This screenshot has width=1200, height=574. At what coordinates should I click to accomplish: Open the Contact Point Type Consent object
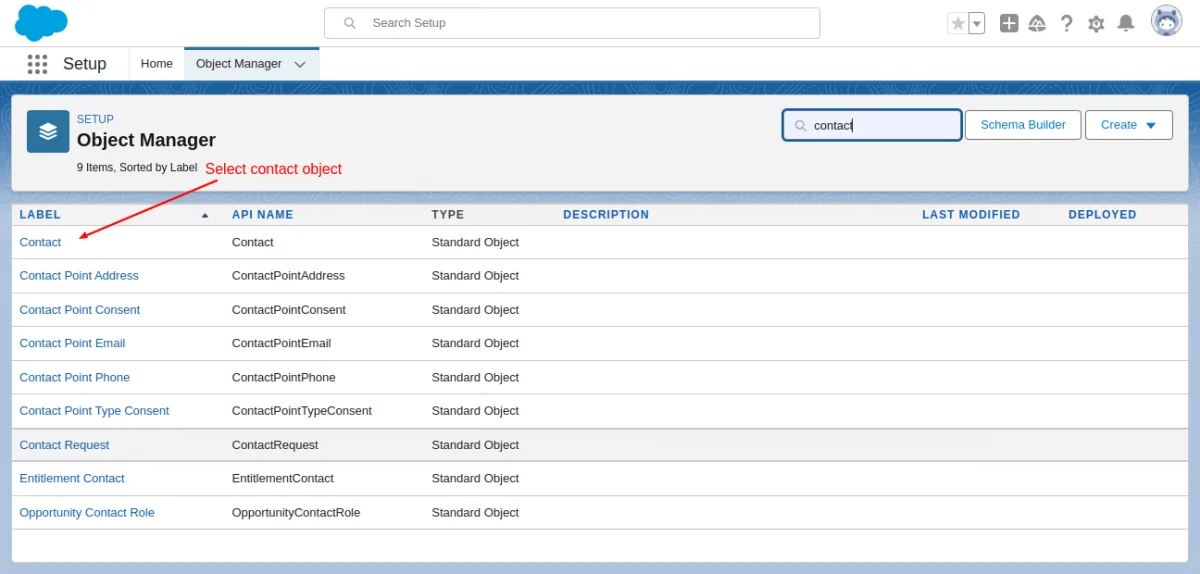(x=94, y=410)
